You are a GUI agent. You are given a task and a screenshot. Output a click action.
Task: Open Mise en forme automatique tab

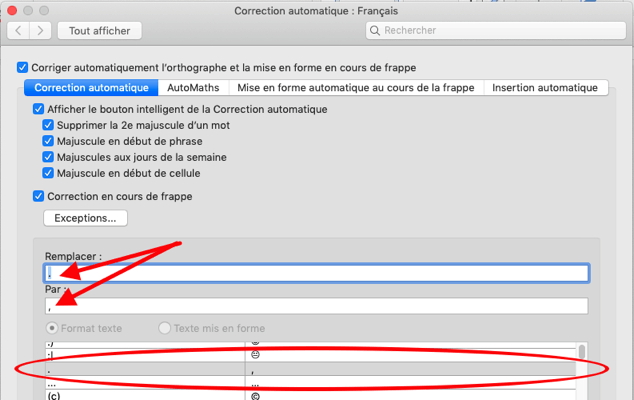point(356,88)
